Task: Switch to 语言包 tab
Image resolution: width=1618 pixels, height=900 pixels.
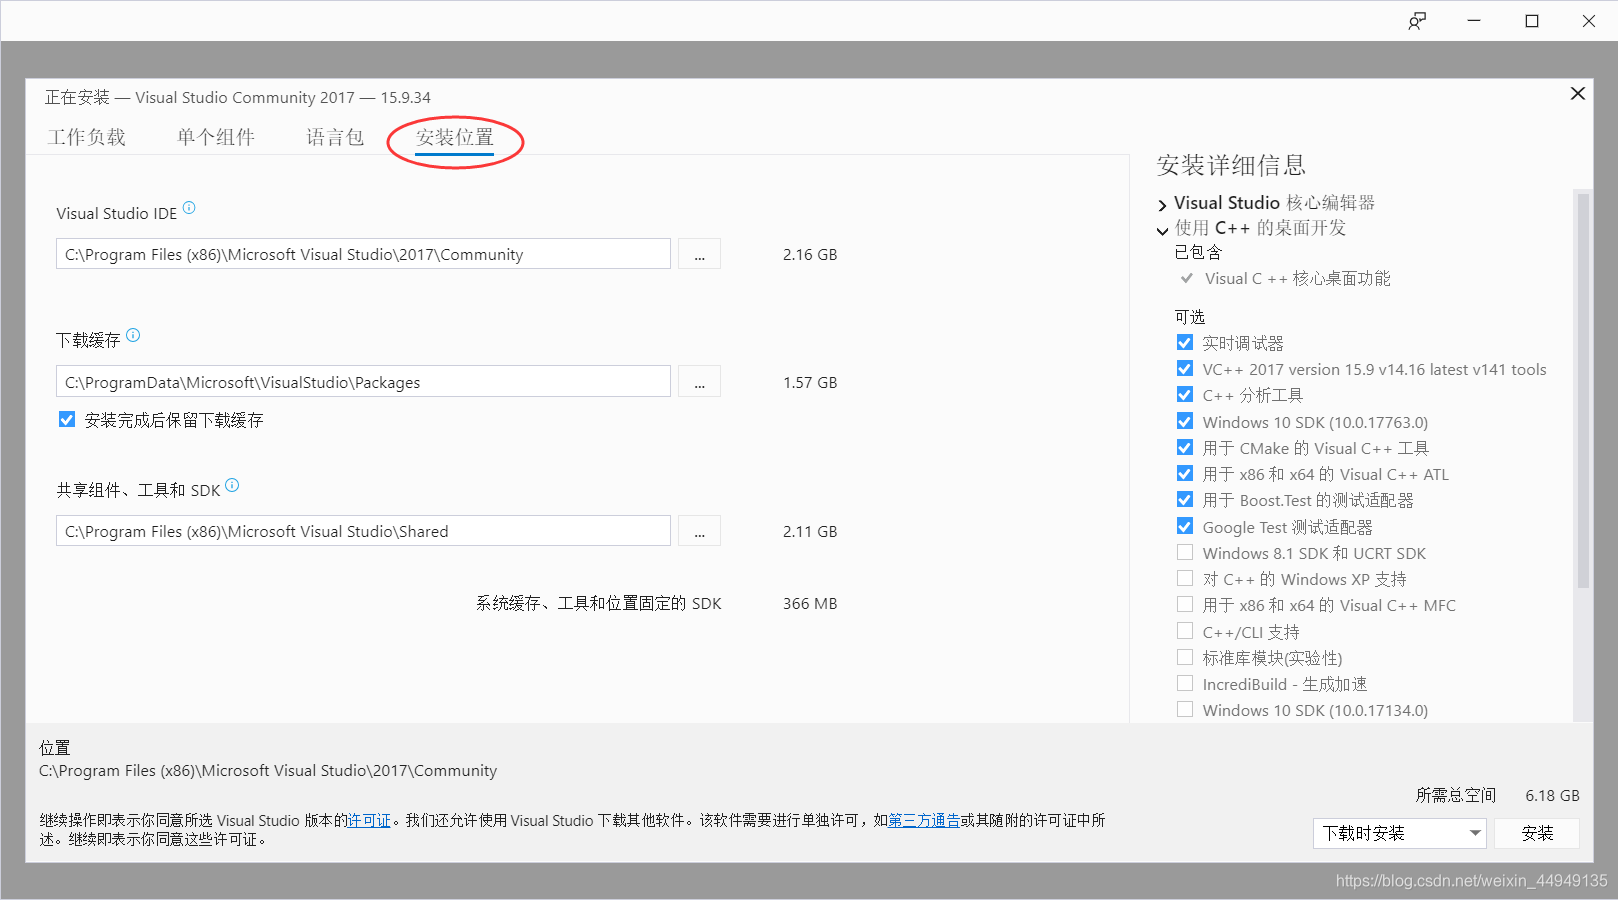Action: [x=335, y=137]
